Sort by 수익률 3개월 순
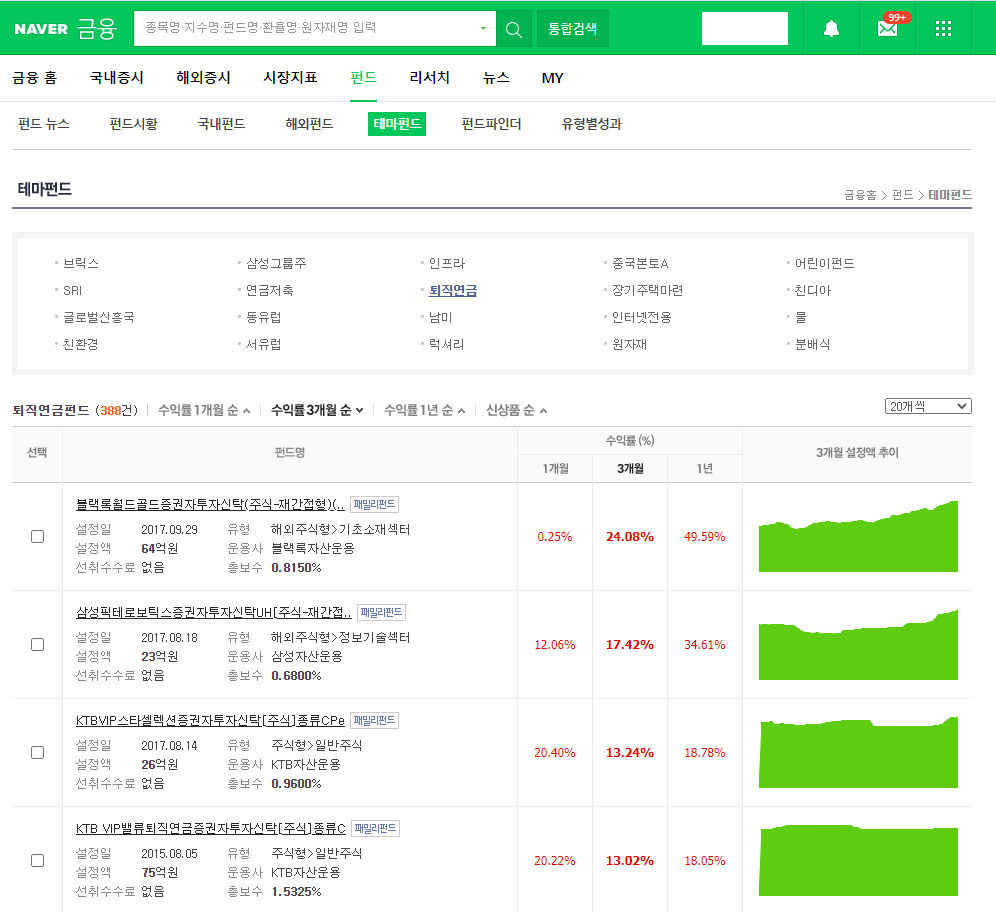Image resolution: width=996 pixels, height=912 pixels. coord(317,410)
